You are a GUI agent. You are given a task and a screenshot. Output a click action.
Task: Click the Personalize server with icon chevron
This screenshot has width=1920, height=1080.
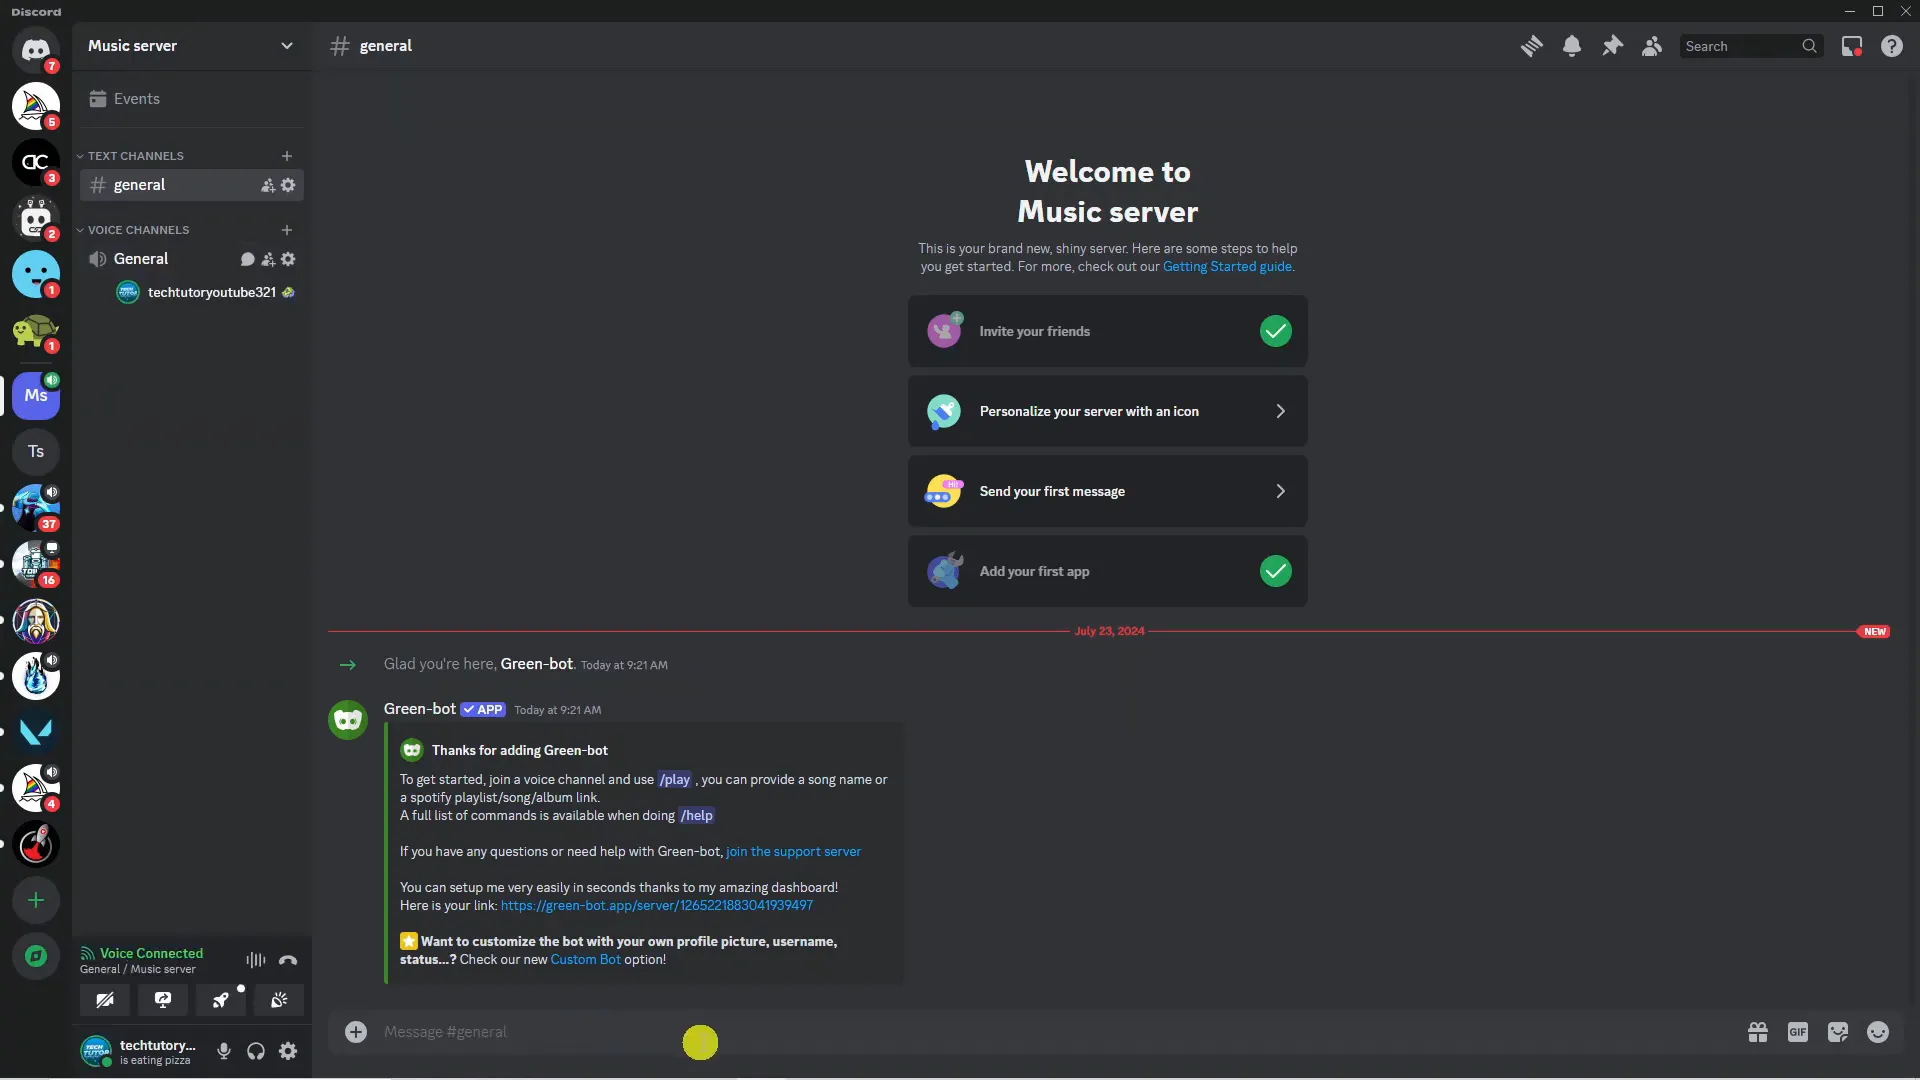(x=1279, y=411)
